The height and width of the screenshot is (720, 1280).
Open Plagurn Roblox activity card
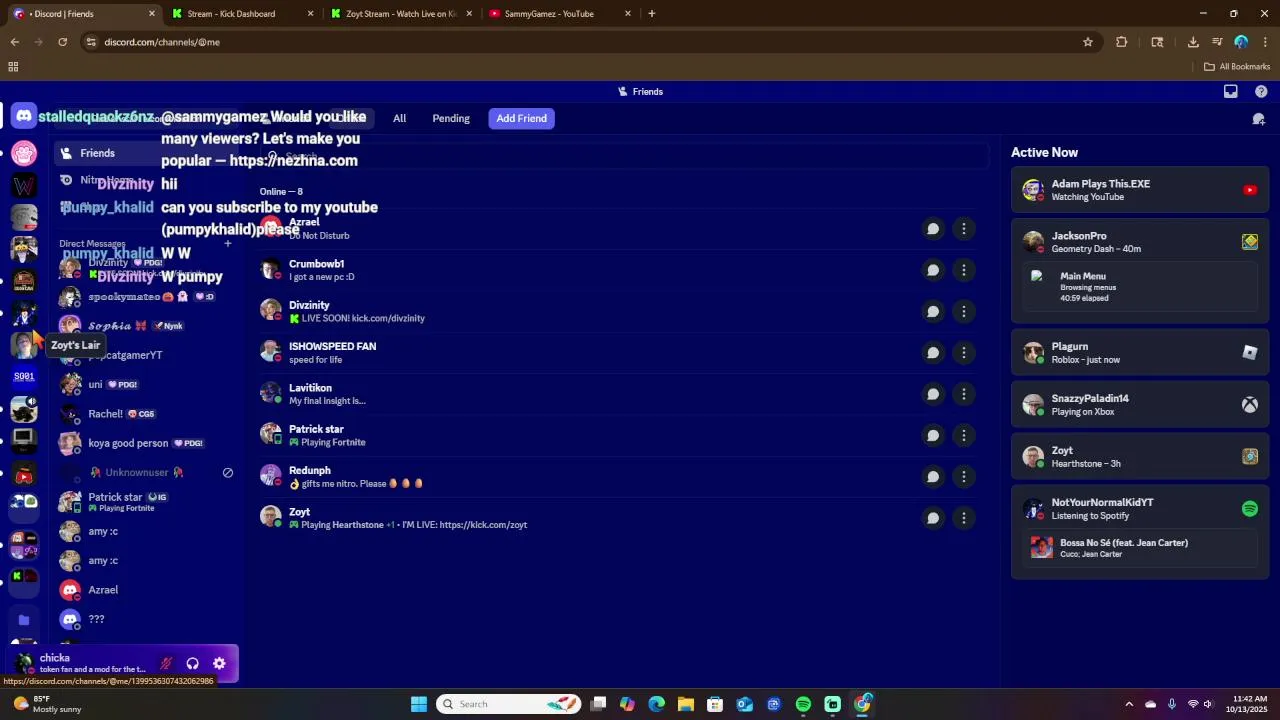[x=1140, y=352]
